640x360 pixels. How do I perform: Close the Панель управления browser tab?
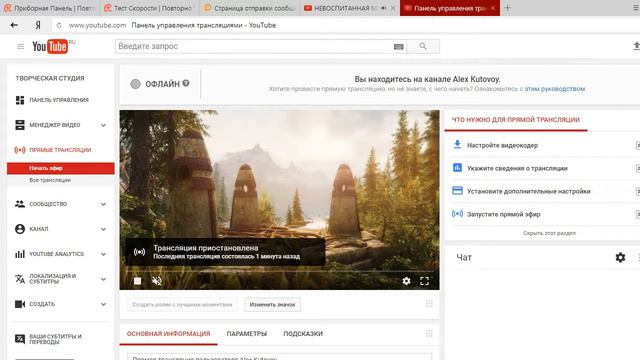point(493,8)
